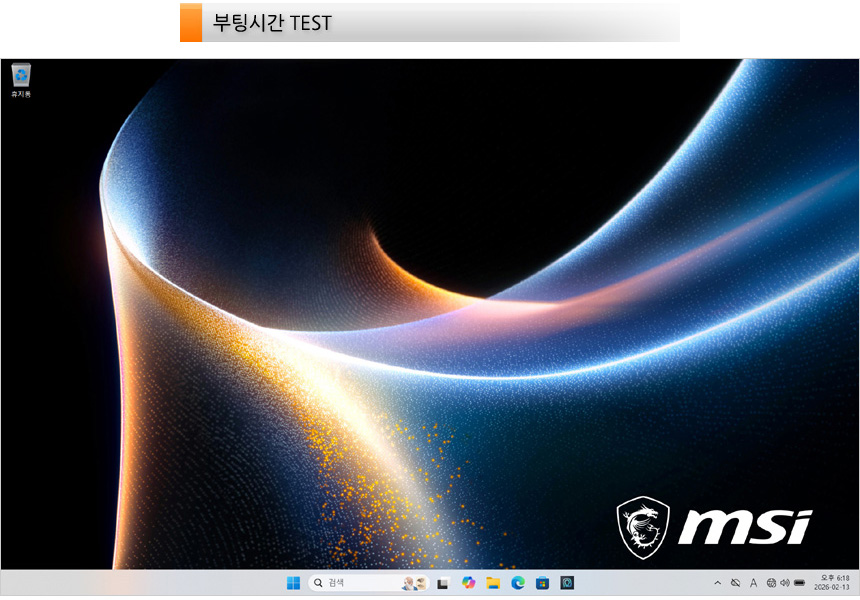This screenshot has height=600, width=860.
Task: Open the dark teal app pinned last on taskbar
Action: (567, 583)
